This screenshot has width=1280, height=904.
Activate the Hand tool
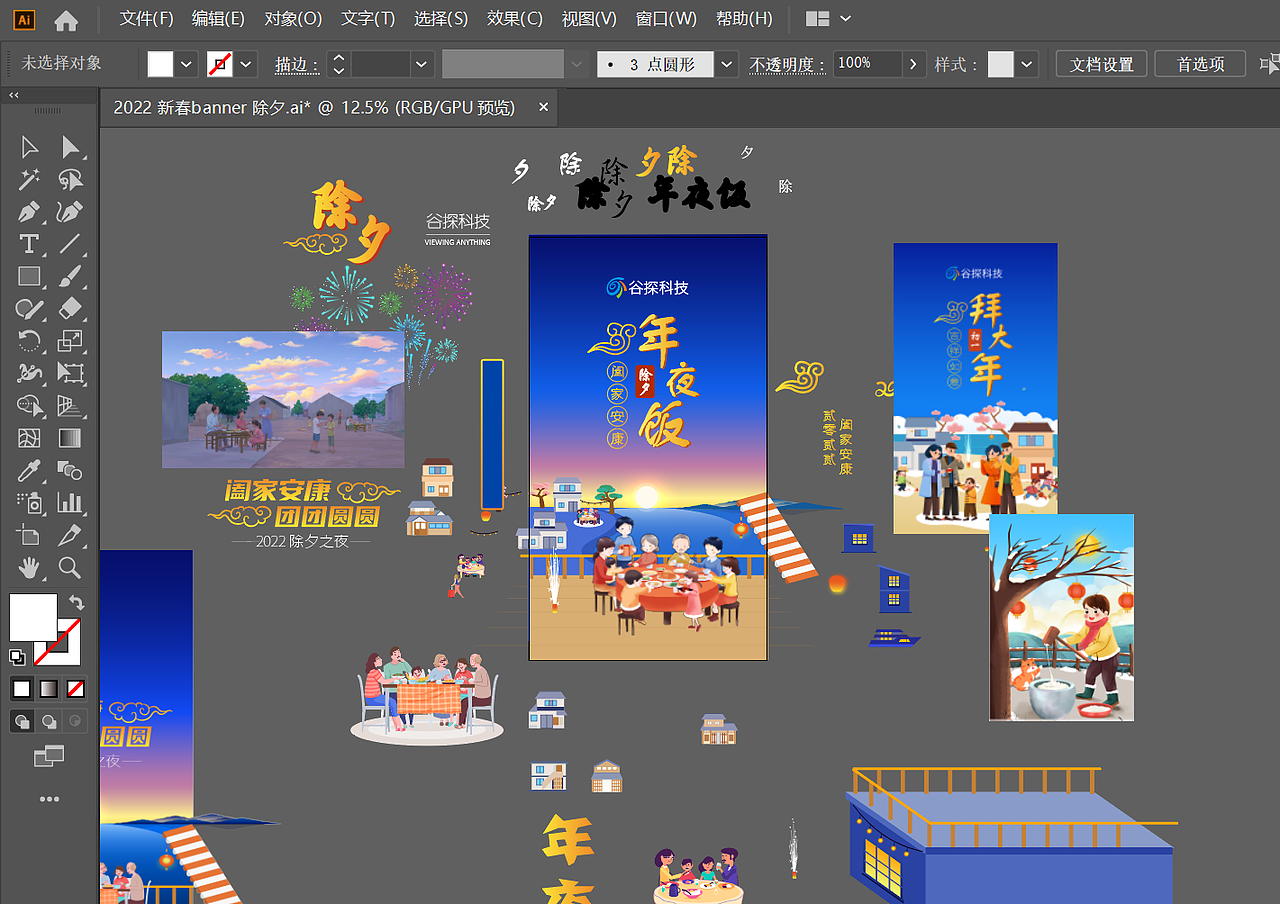click(29, 567)
